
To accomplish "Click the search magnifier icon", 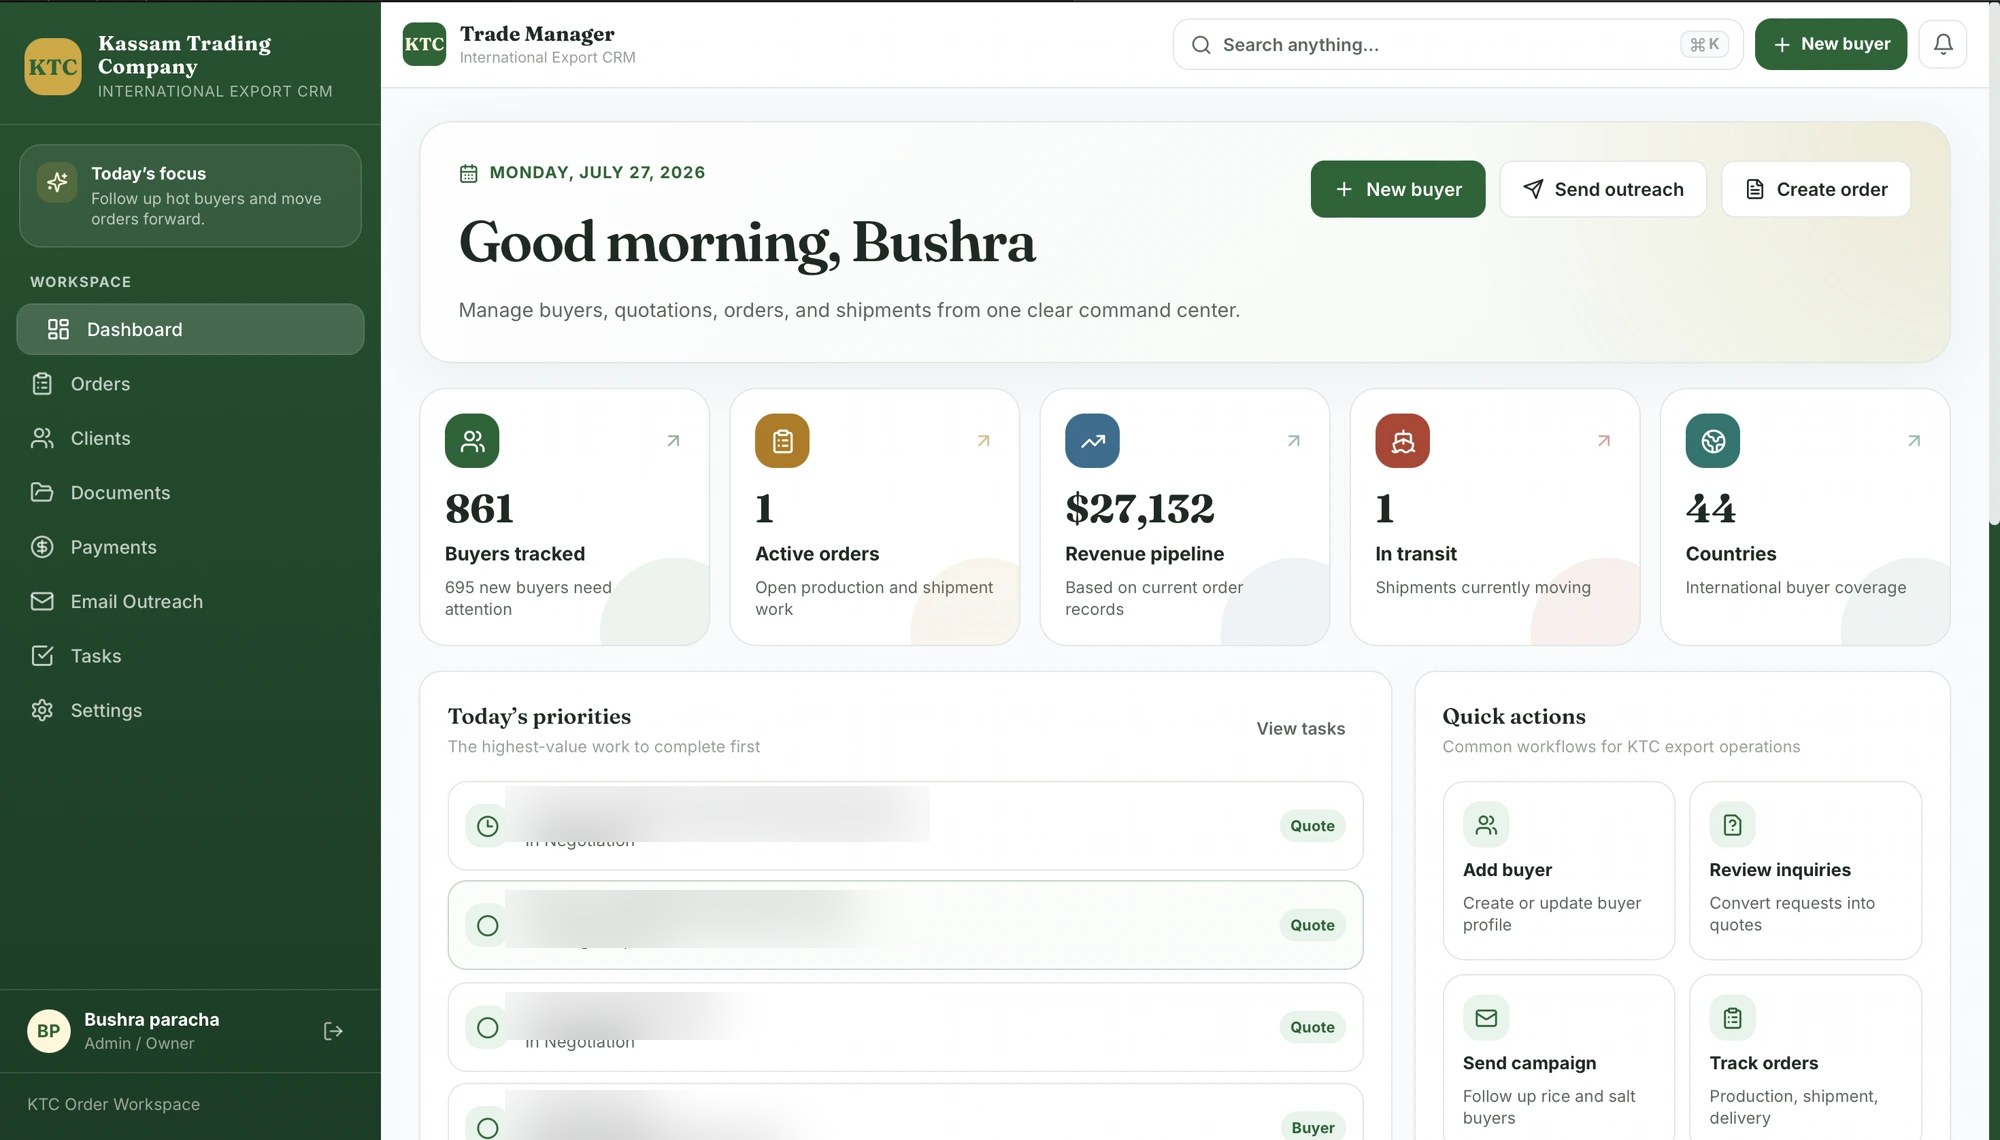I will pos(1201,45).
